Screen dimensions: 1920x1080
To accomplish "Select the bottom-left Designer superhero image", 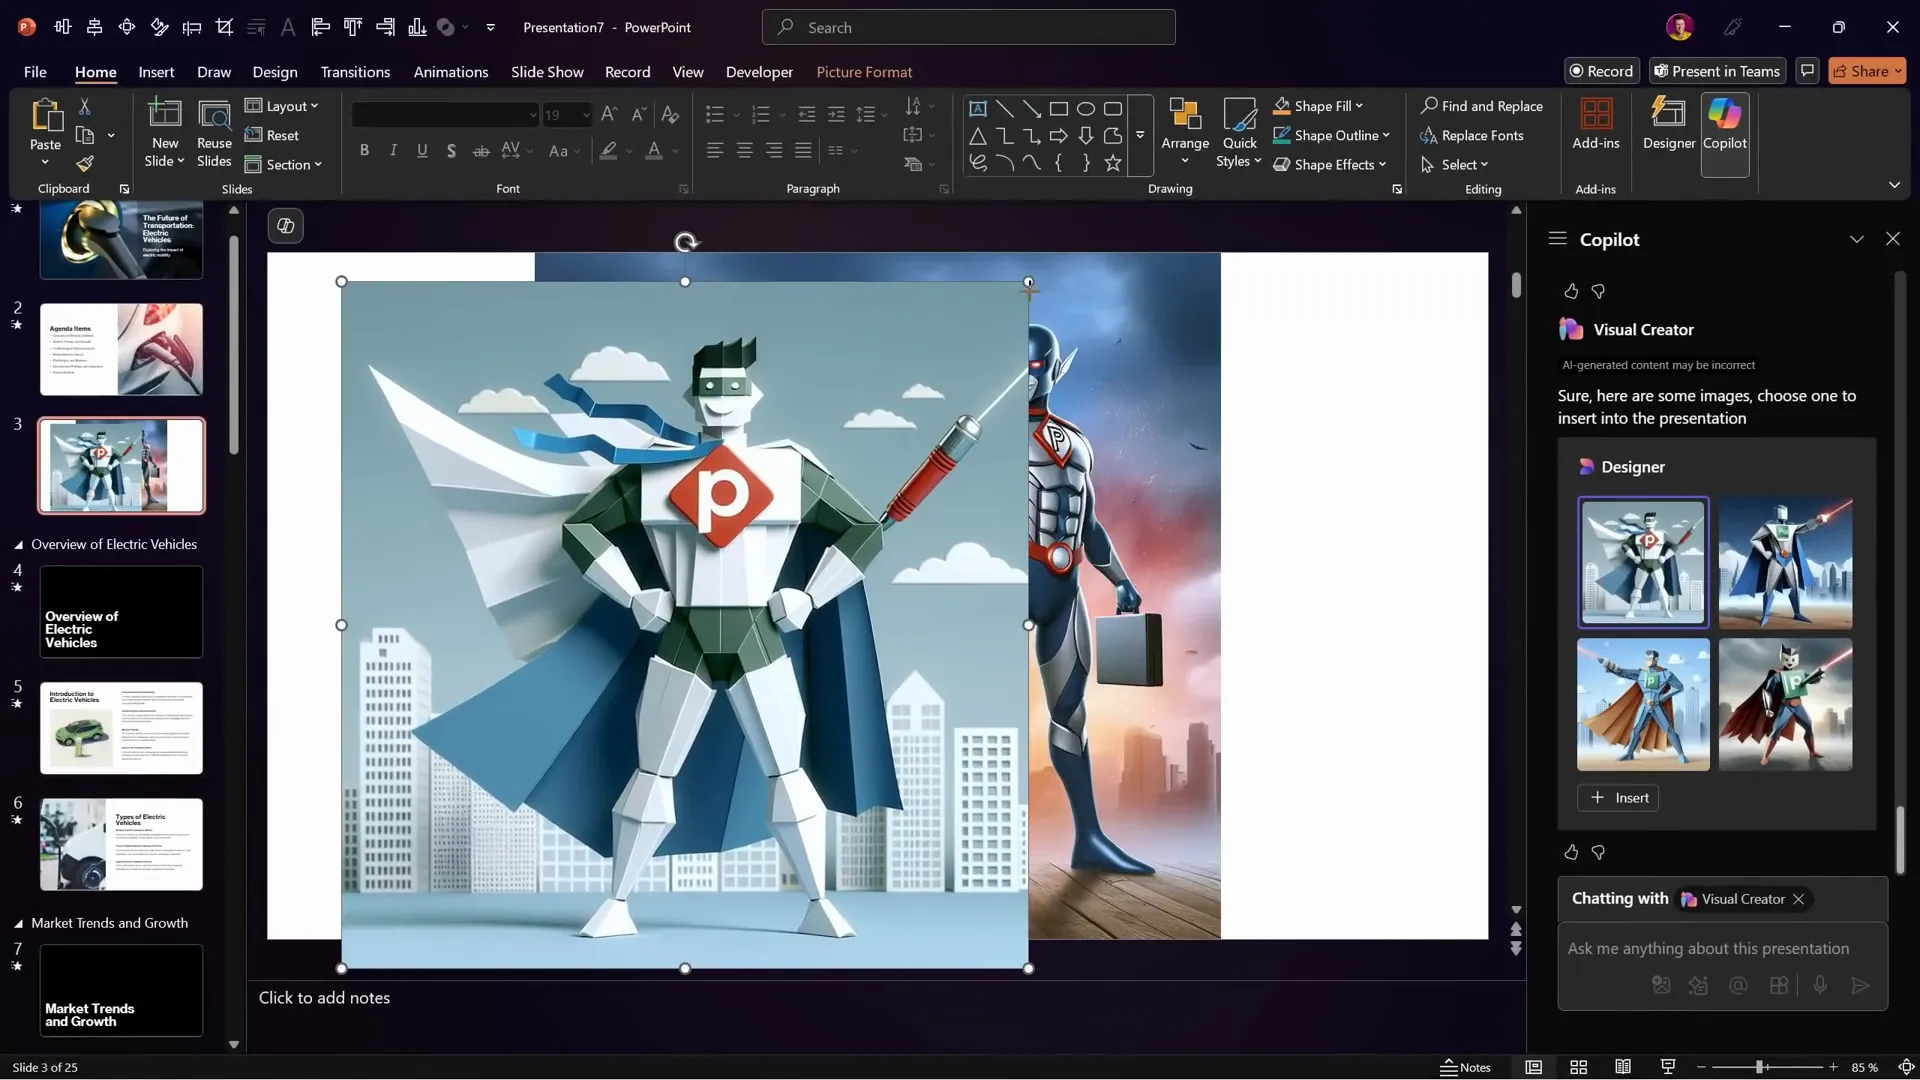I will coord(1643,705).
